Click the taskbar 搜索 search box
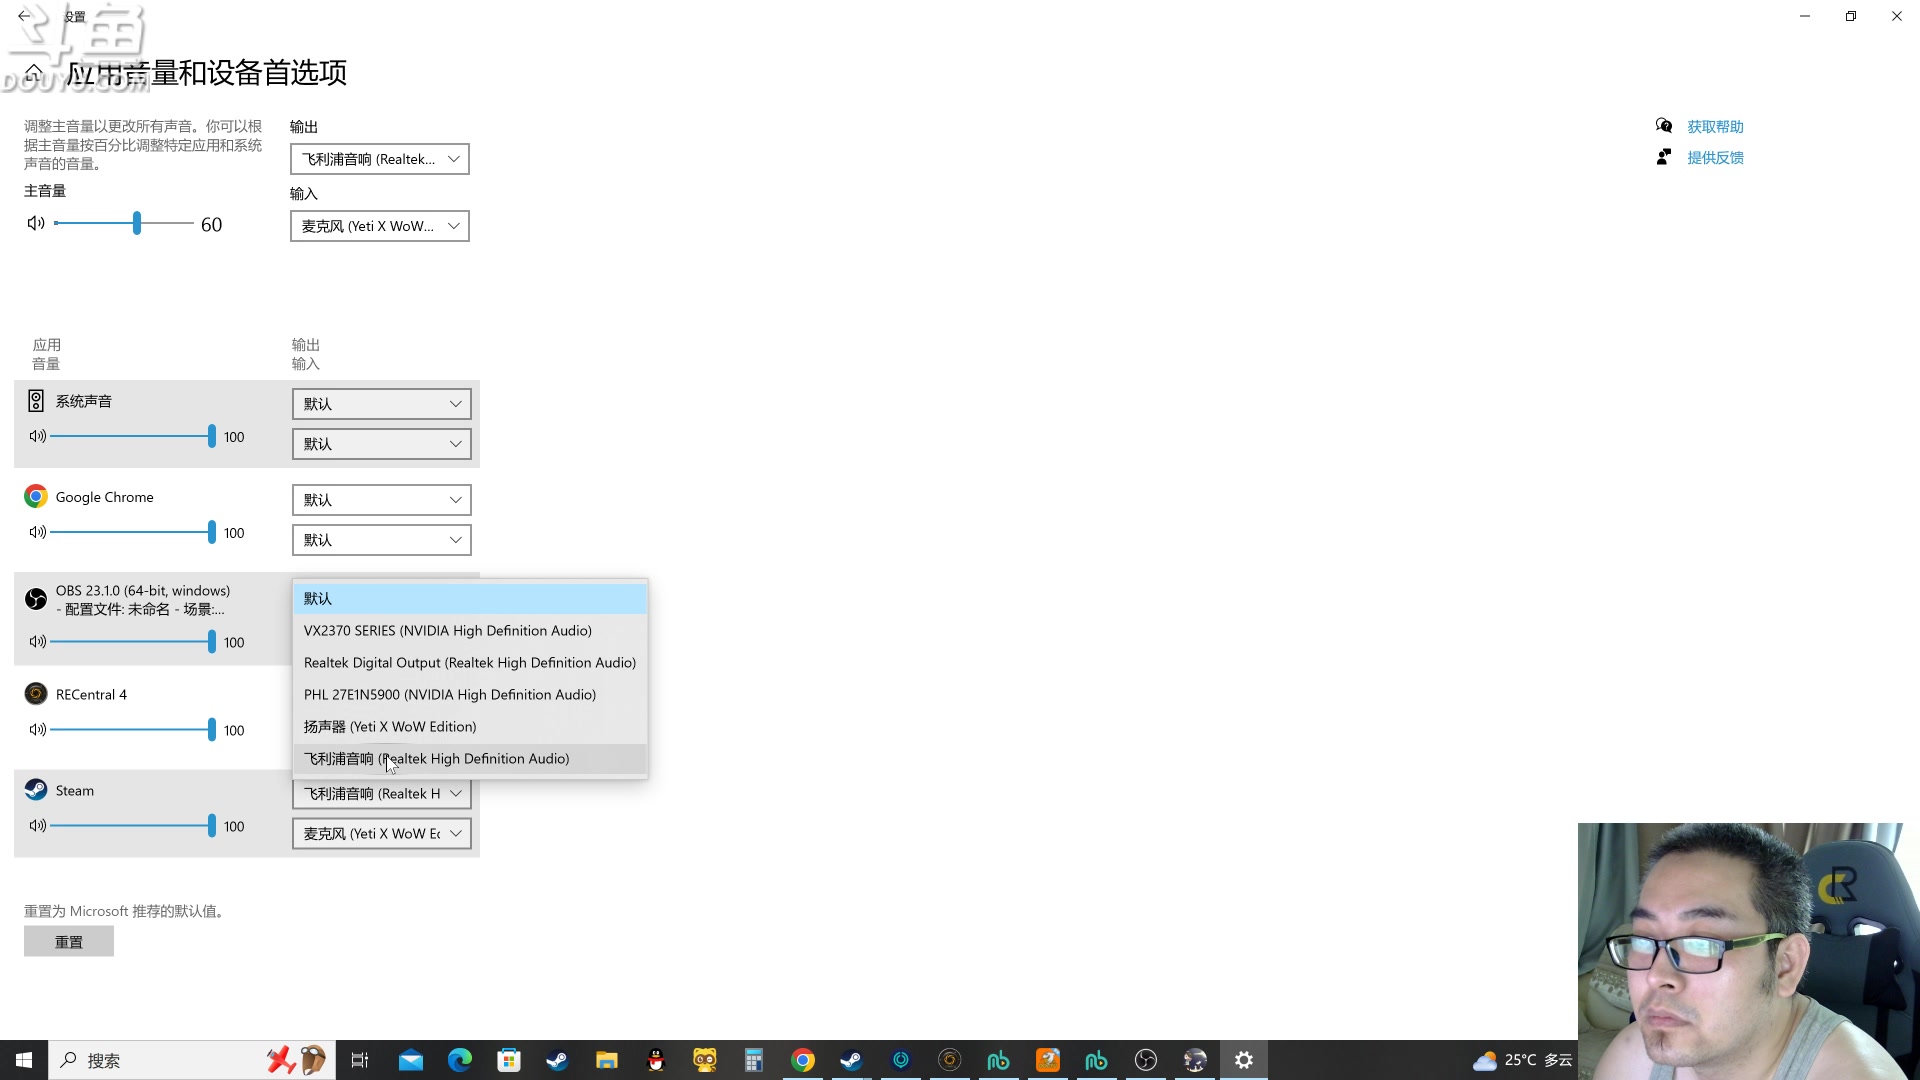The image size is (1920, 1080). (192, 1060)
